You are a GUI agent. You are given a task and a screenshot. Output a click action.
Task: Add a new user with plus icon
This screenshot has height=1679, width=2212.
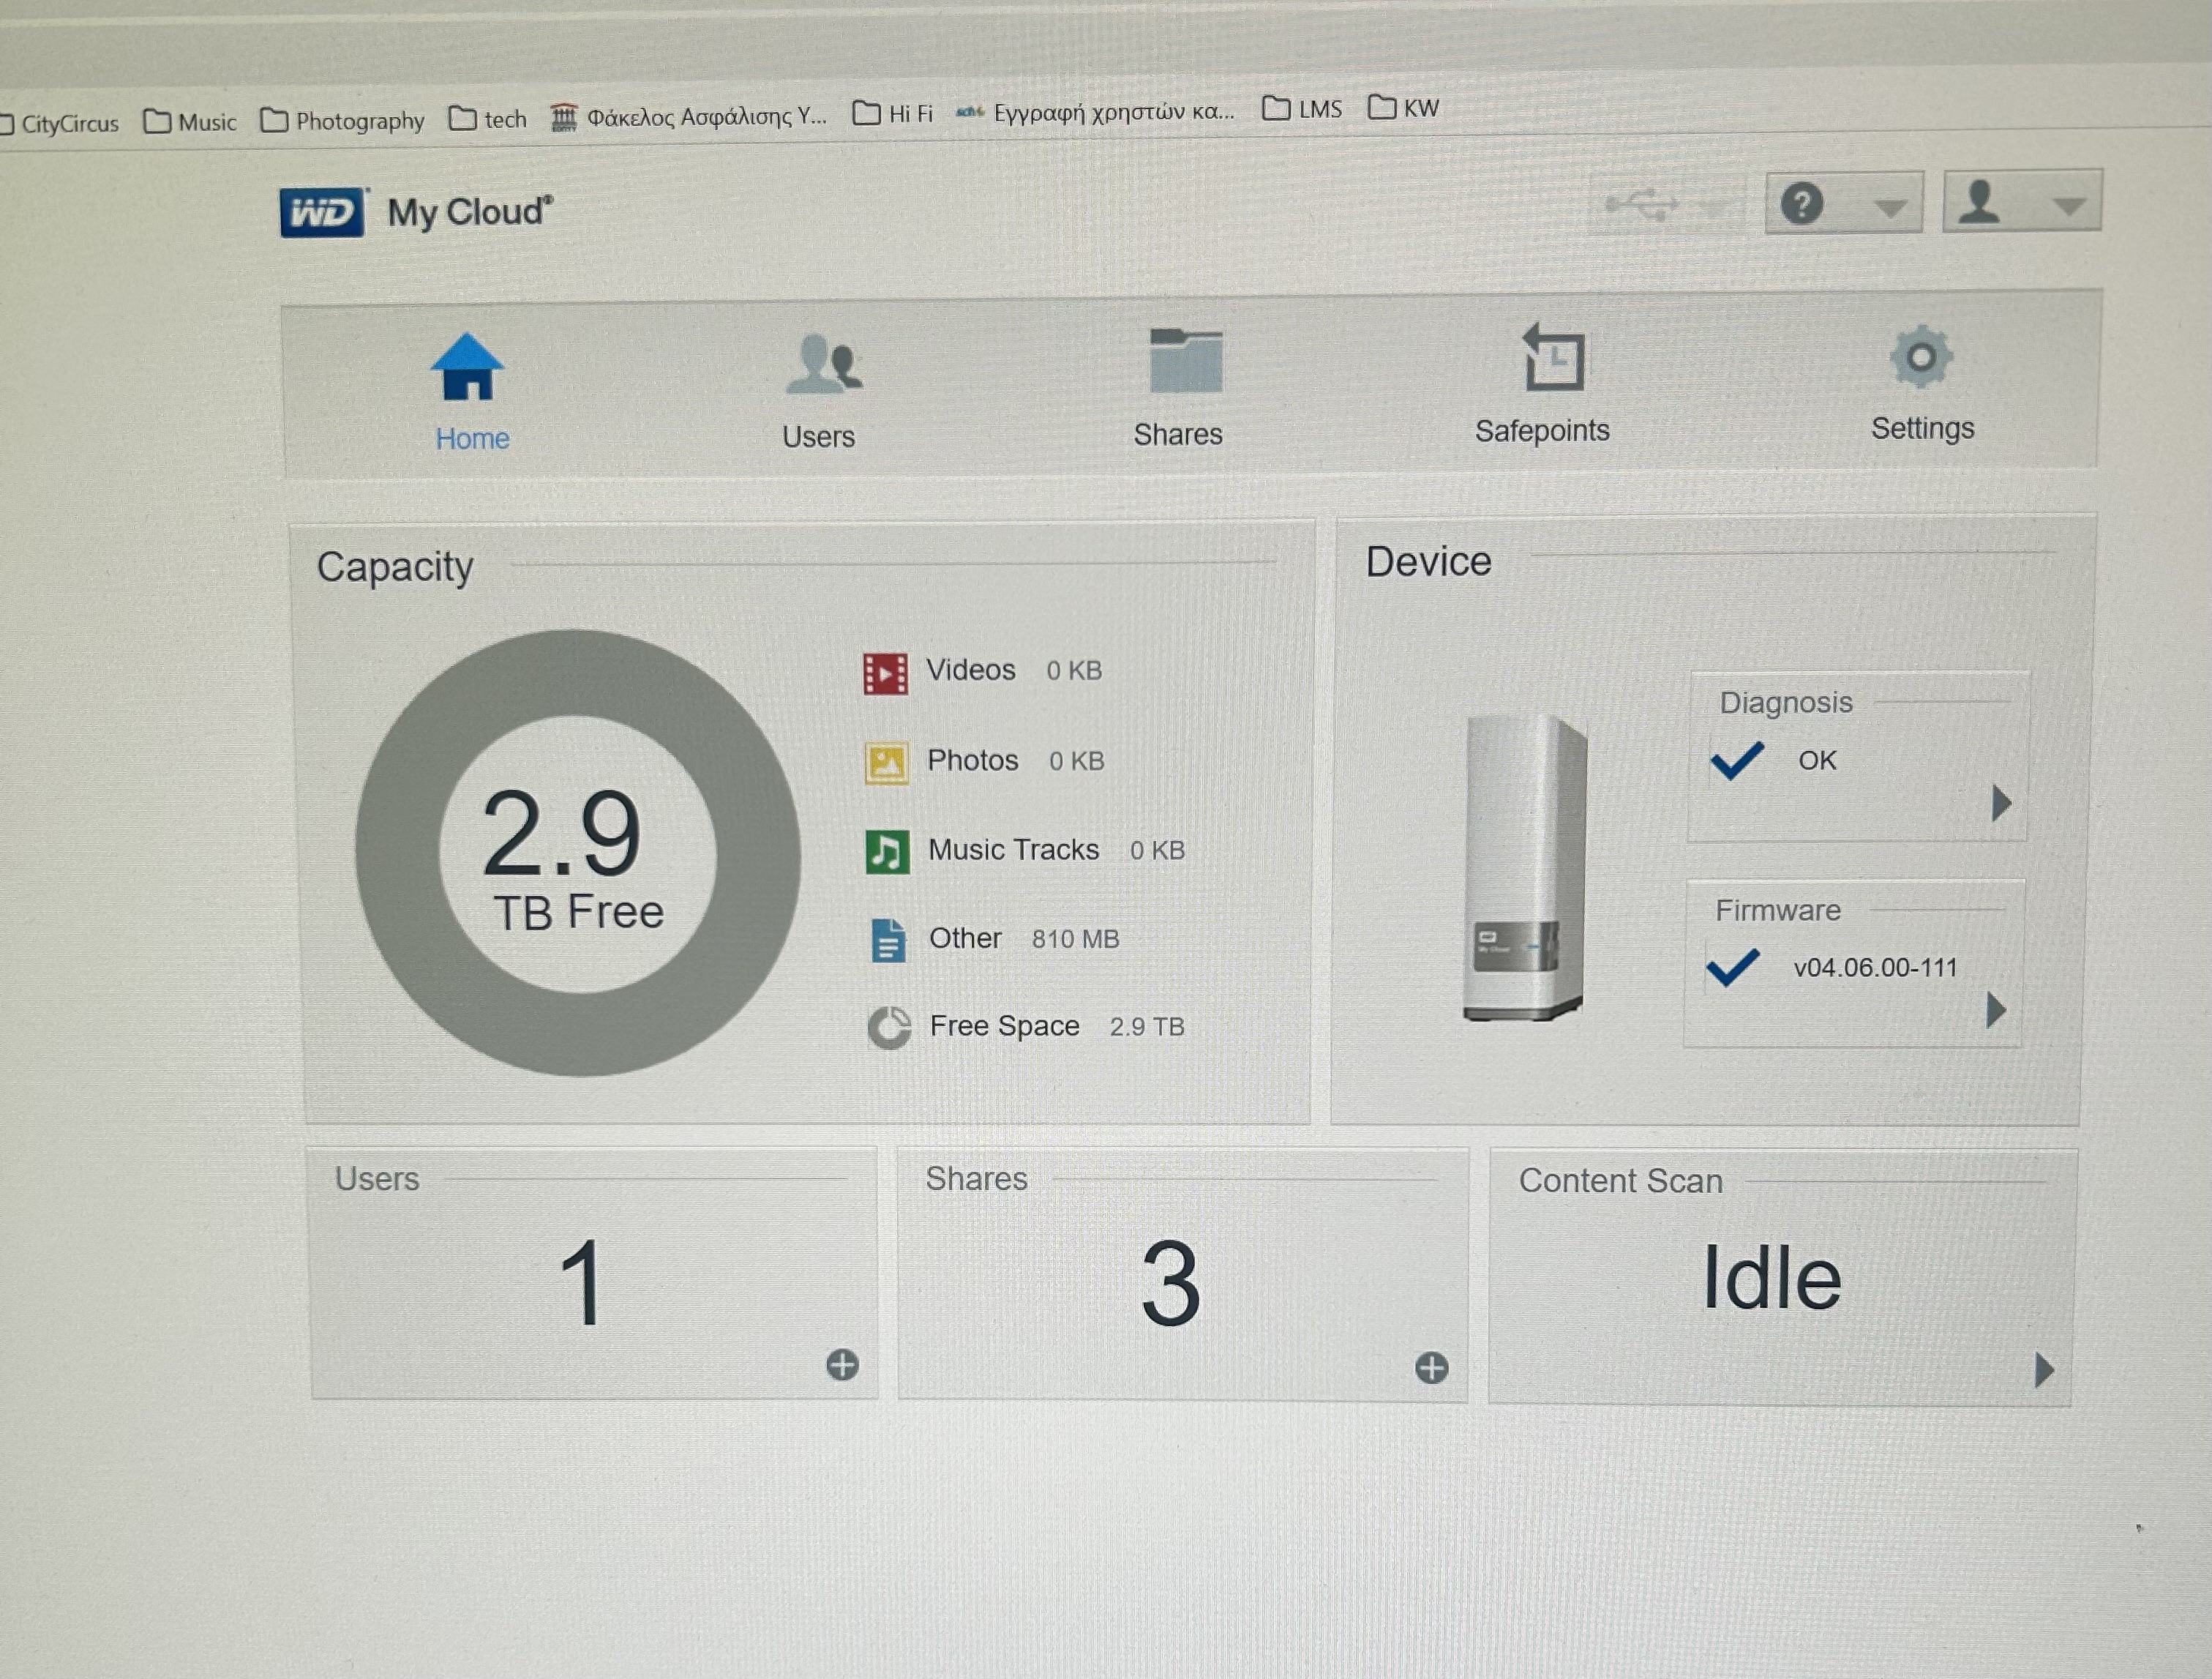click(842, 1365)
